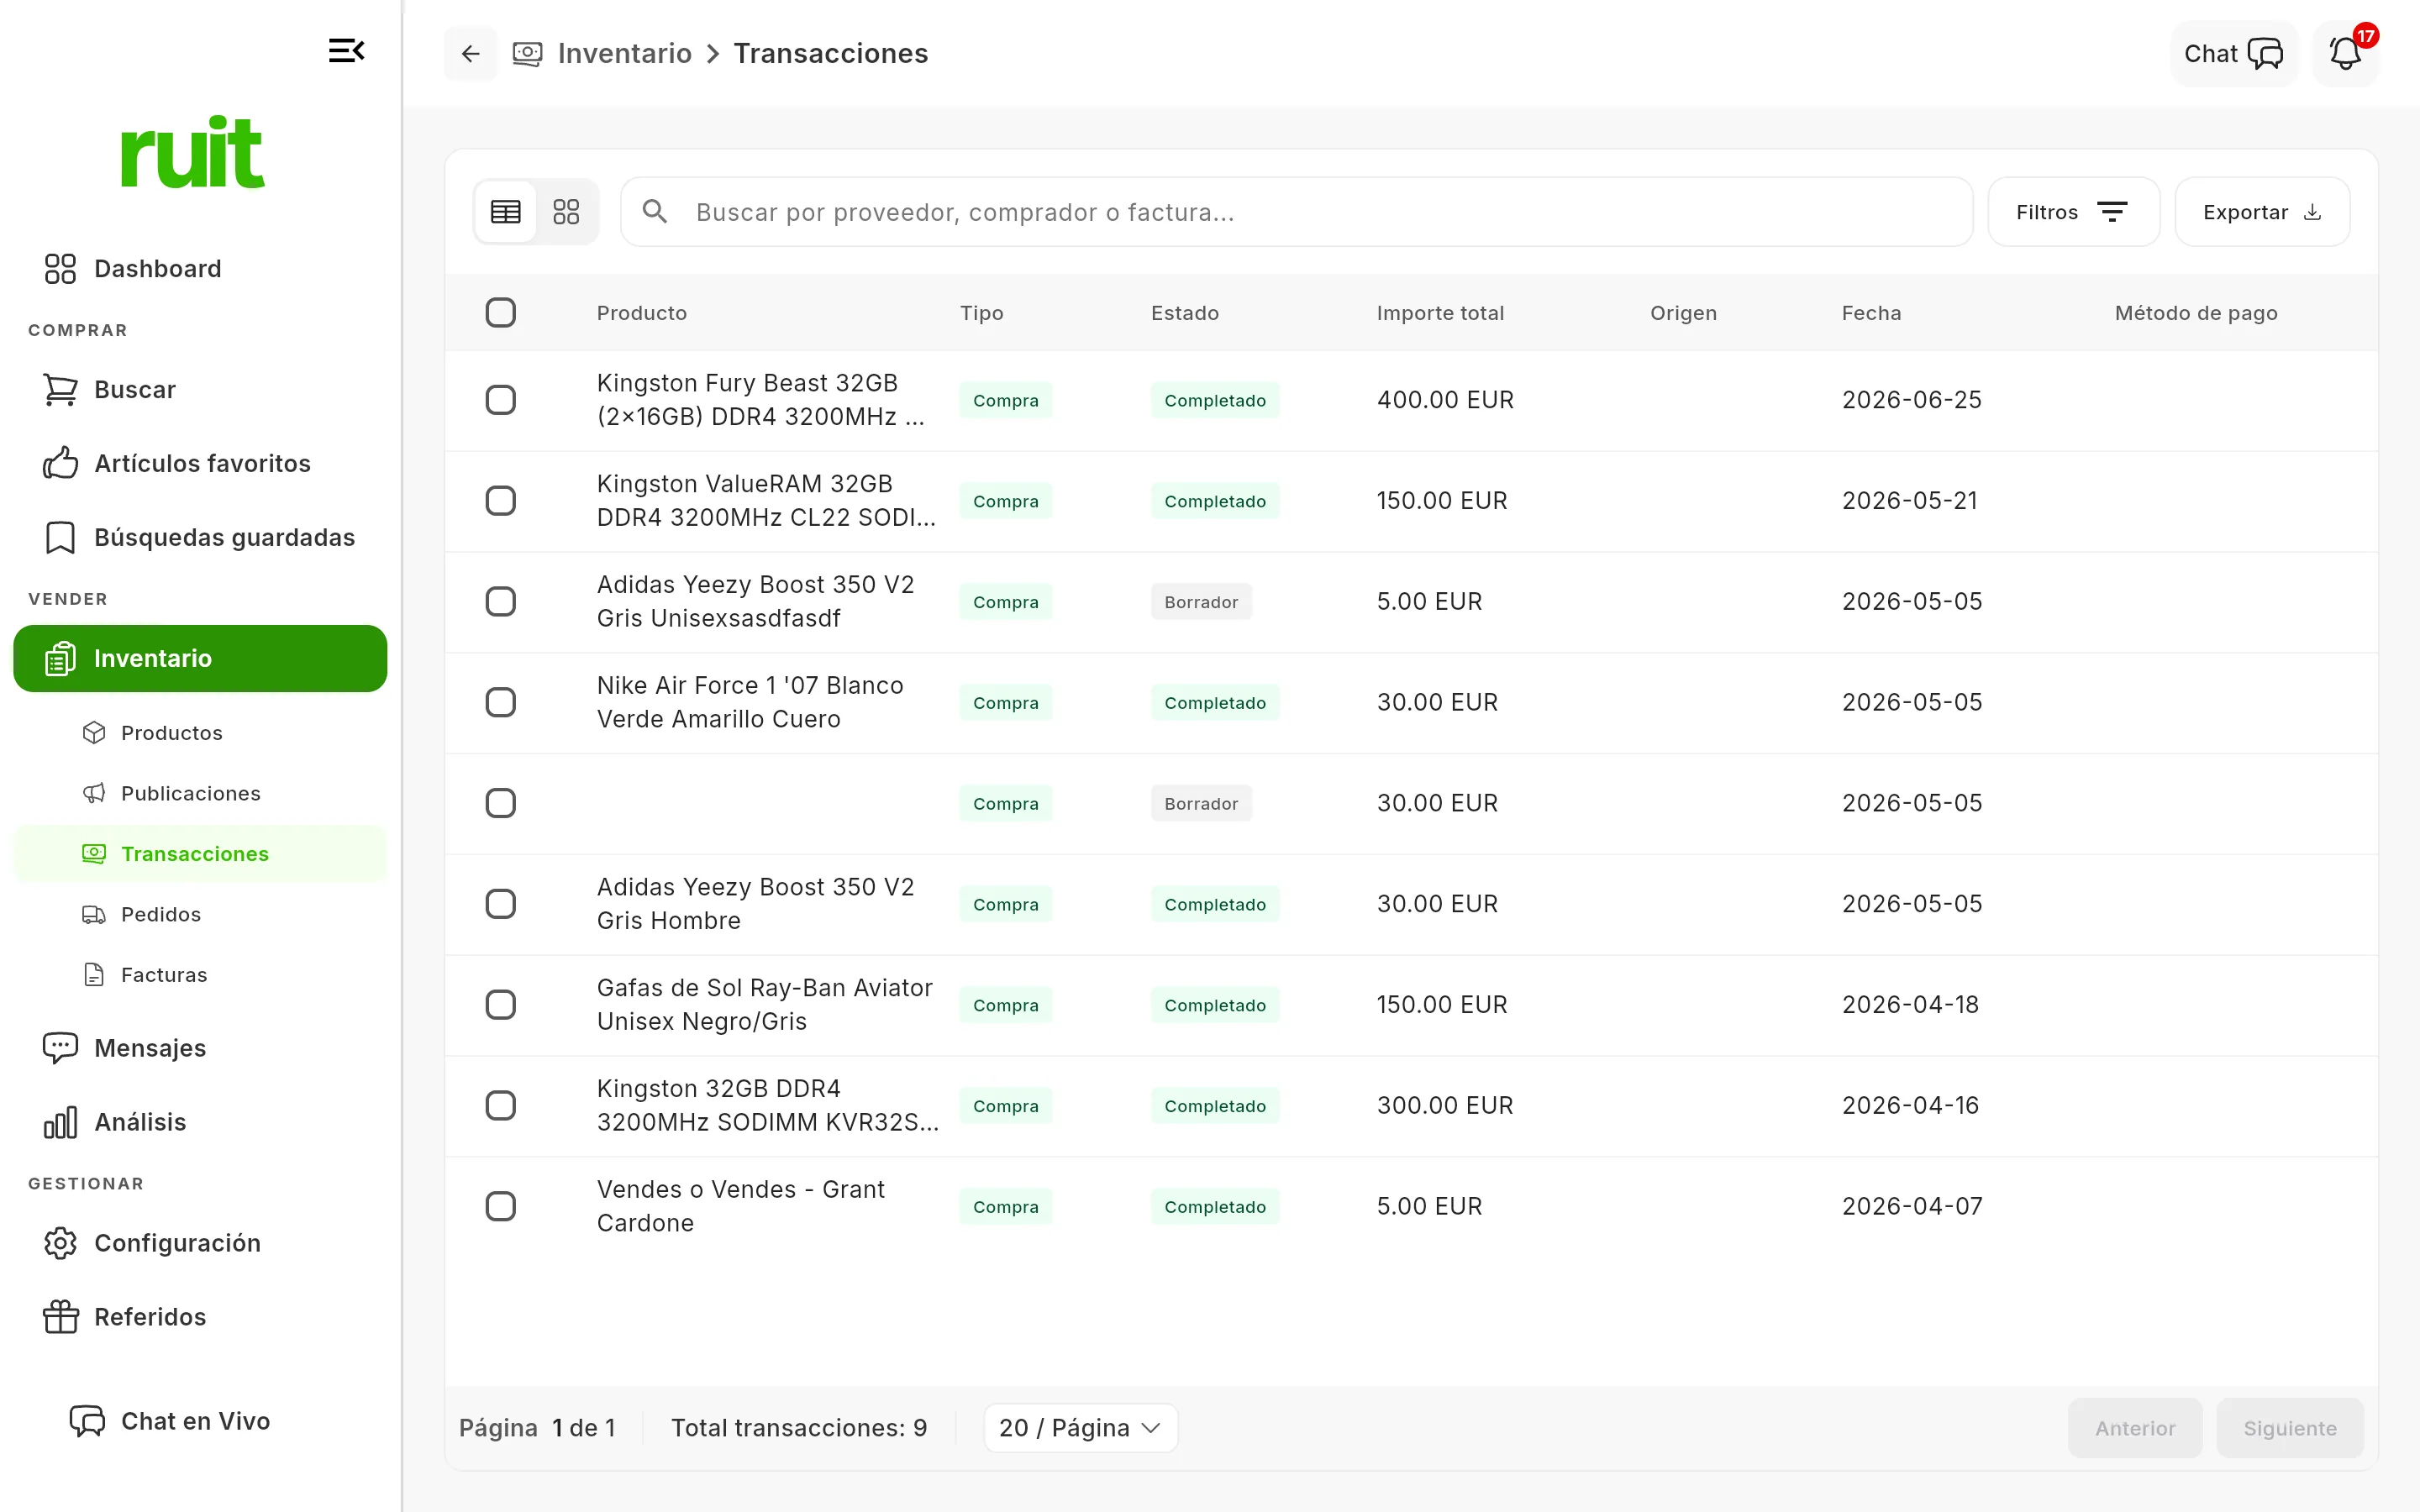This screenshot has height=1512, width=2420.
Task: Open the Pedidos submenu item
Action: click(200, 914)
